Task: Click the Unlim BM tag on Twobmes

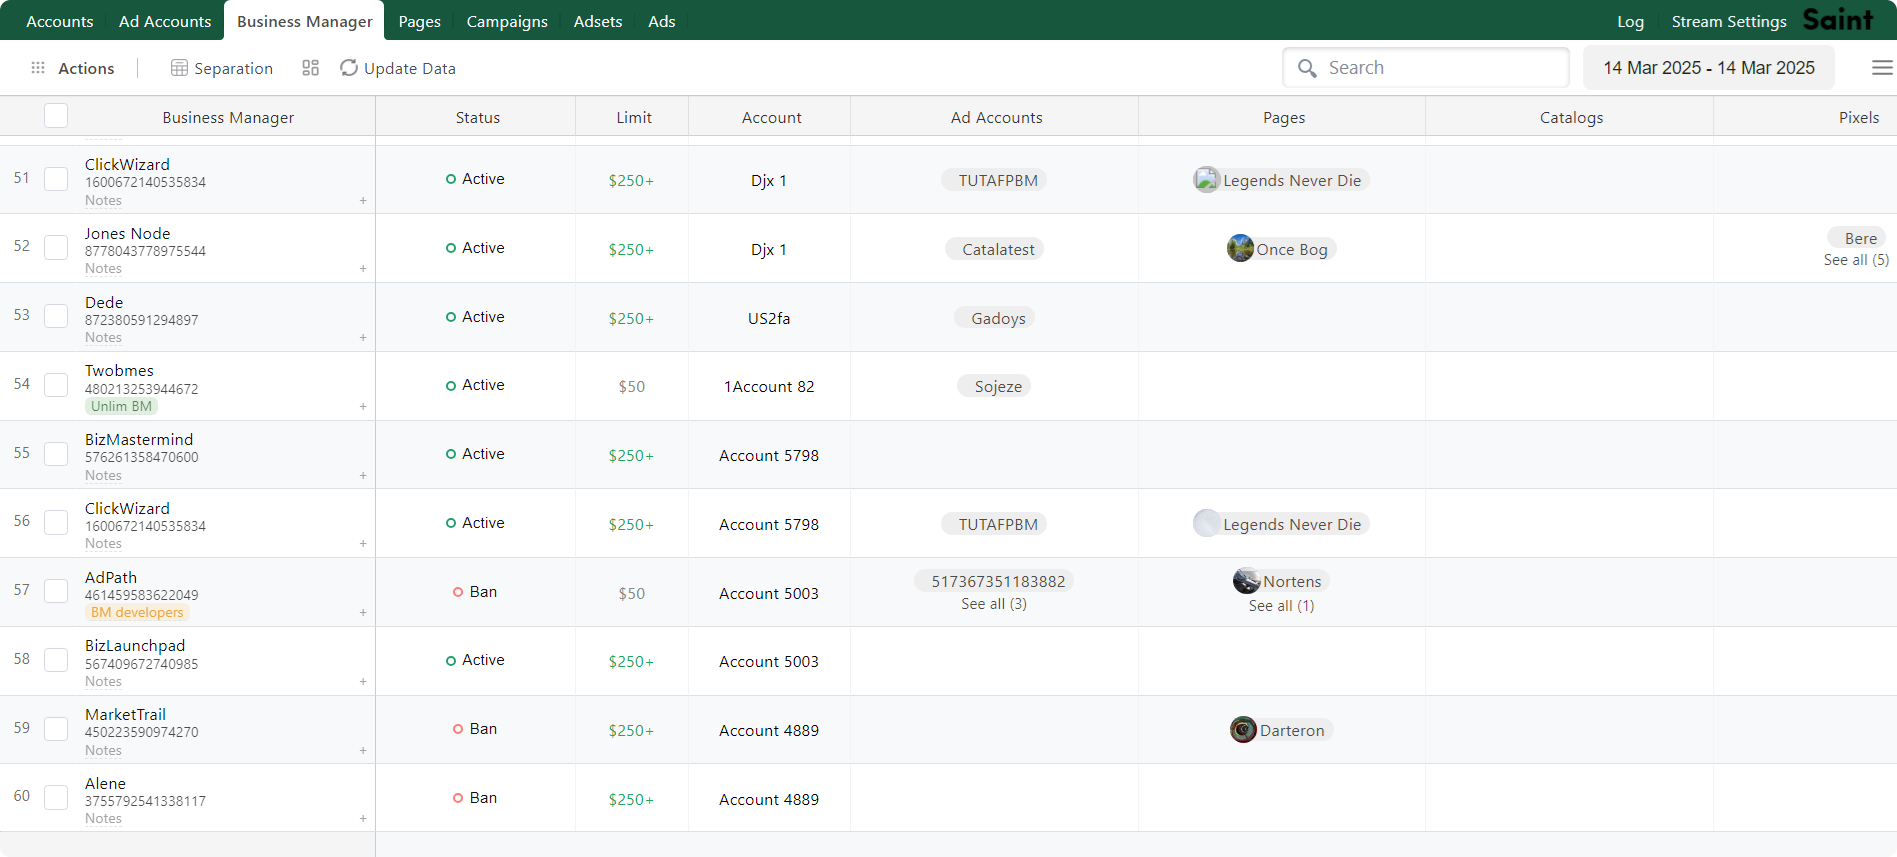Action: [121, 406]
